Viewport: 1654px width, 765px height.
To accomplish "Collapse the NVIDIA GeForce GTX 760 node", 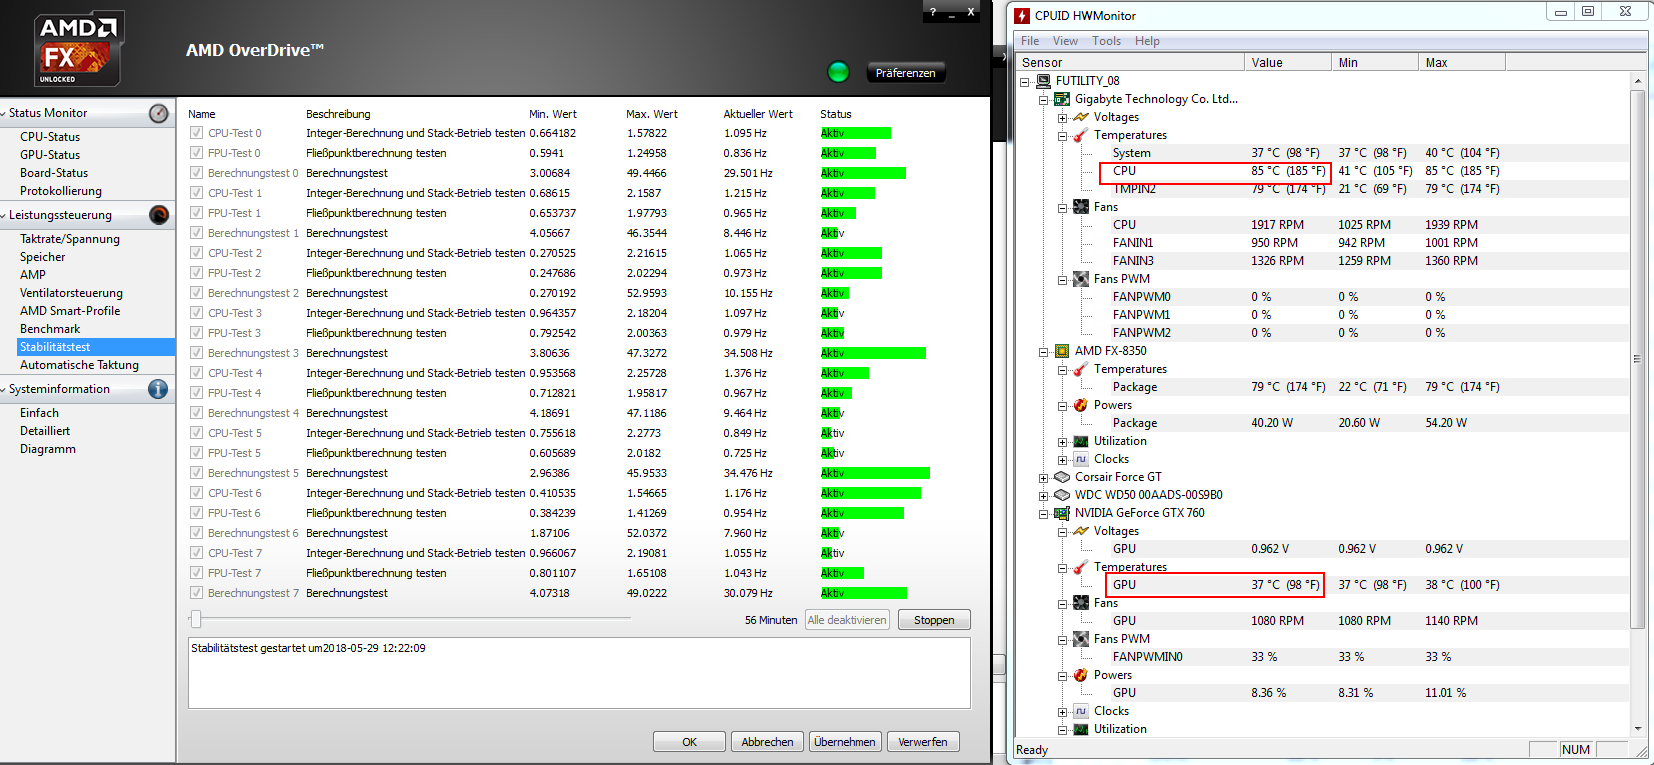I will point(1044,514).
